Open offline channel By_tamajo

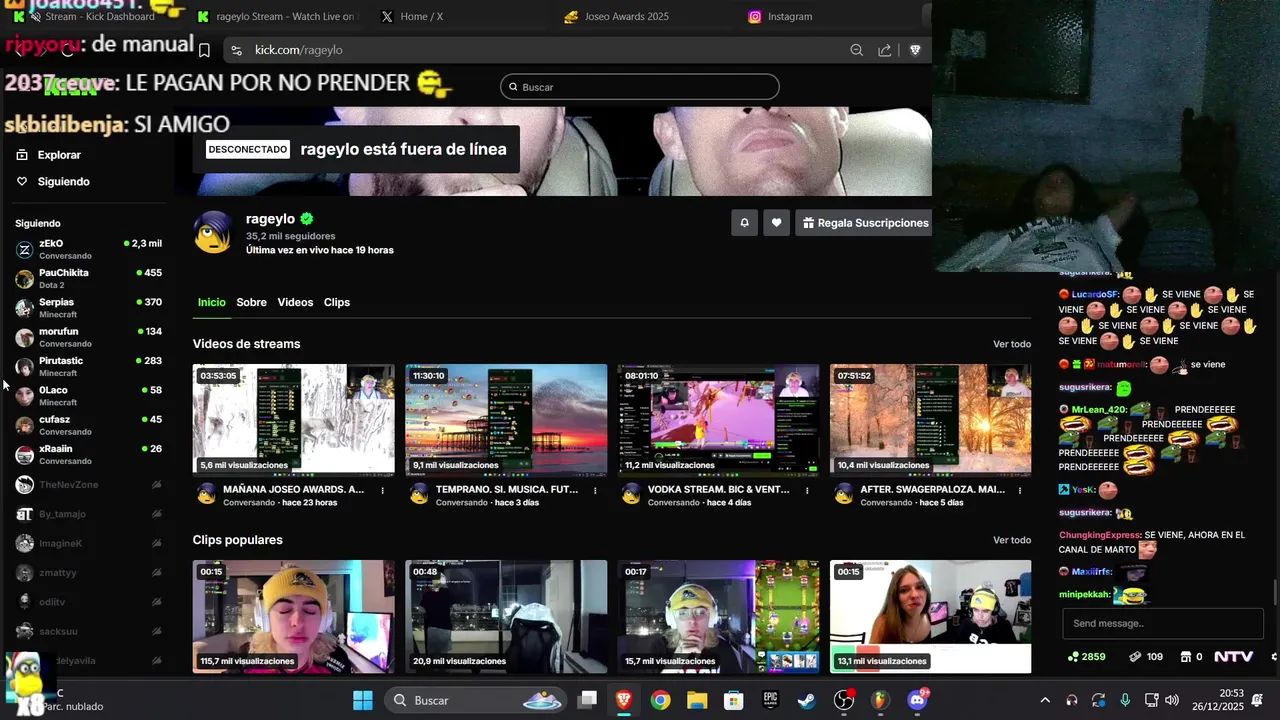point(88,514)
